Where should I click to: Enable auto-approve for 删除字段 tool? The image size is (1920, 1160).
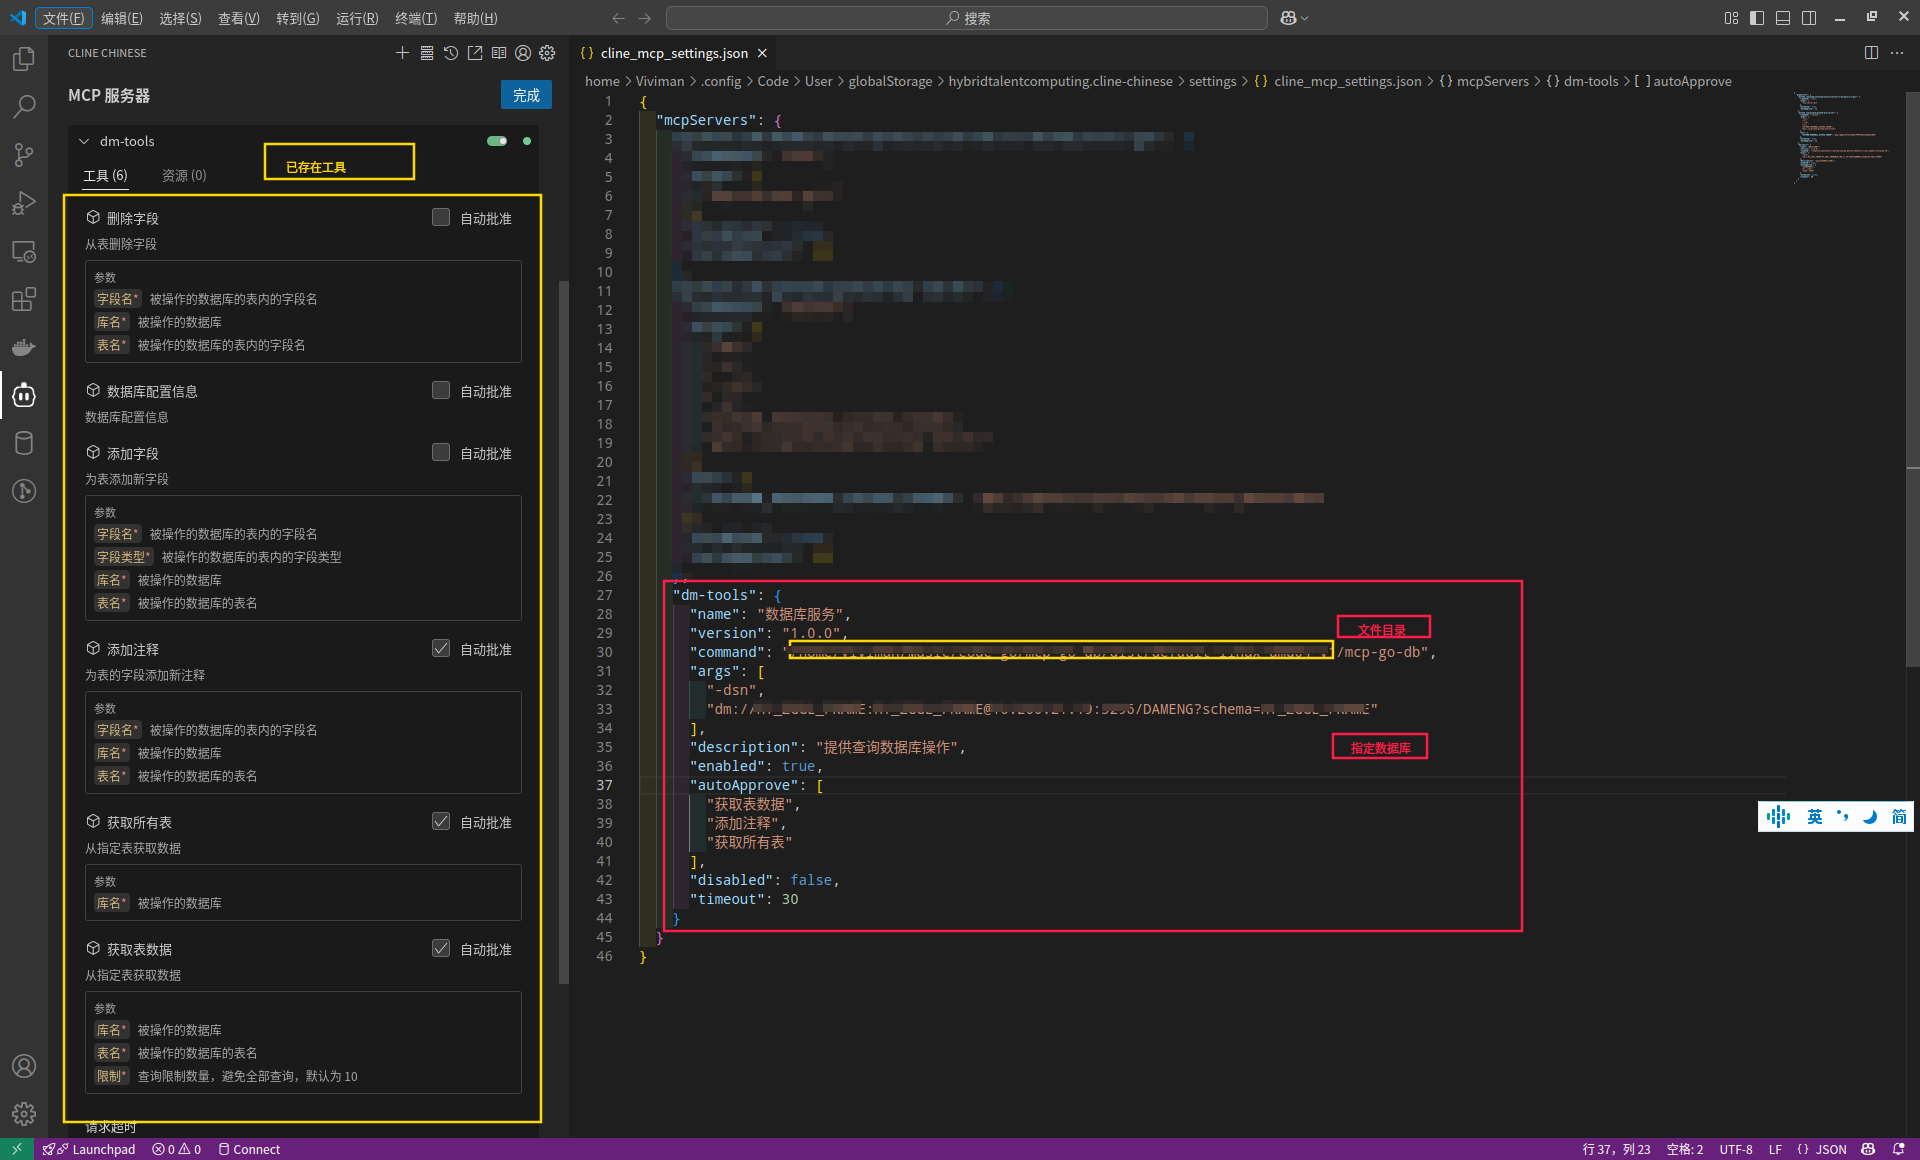click(441, 217)
